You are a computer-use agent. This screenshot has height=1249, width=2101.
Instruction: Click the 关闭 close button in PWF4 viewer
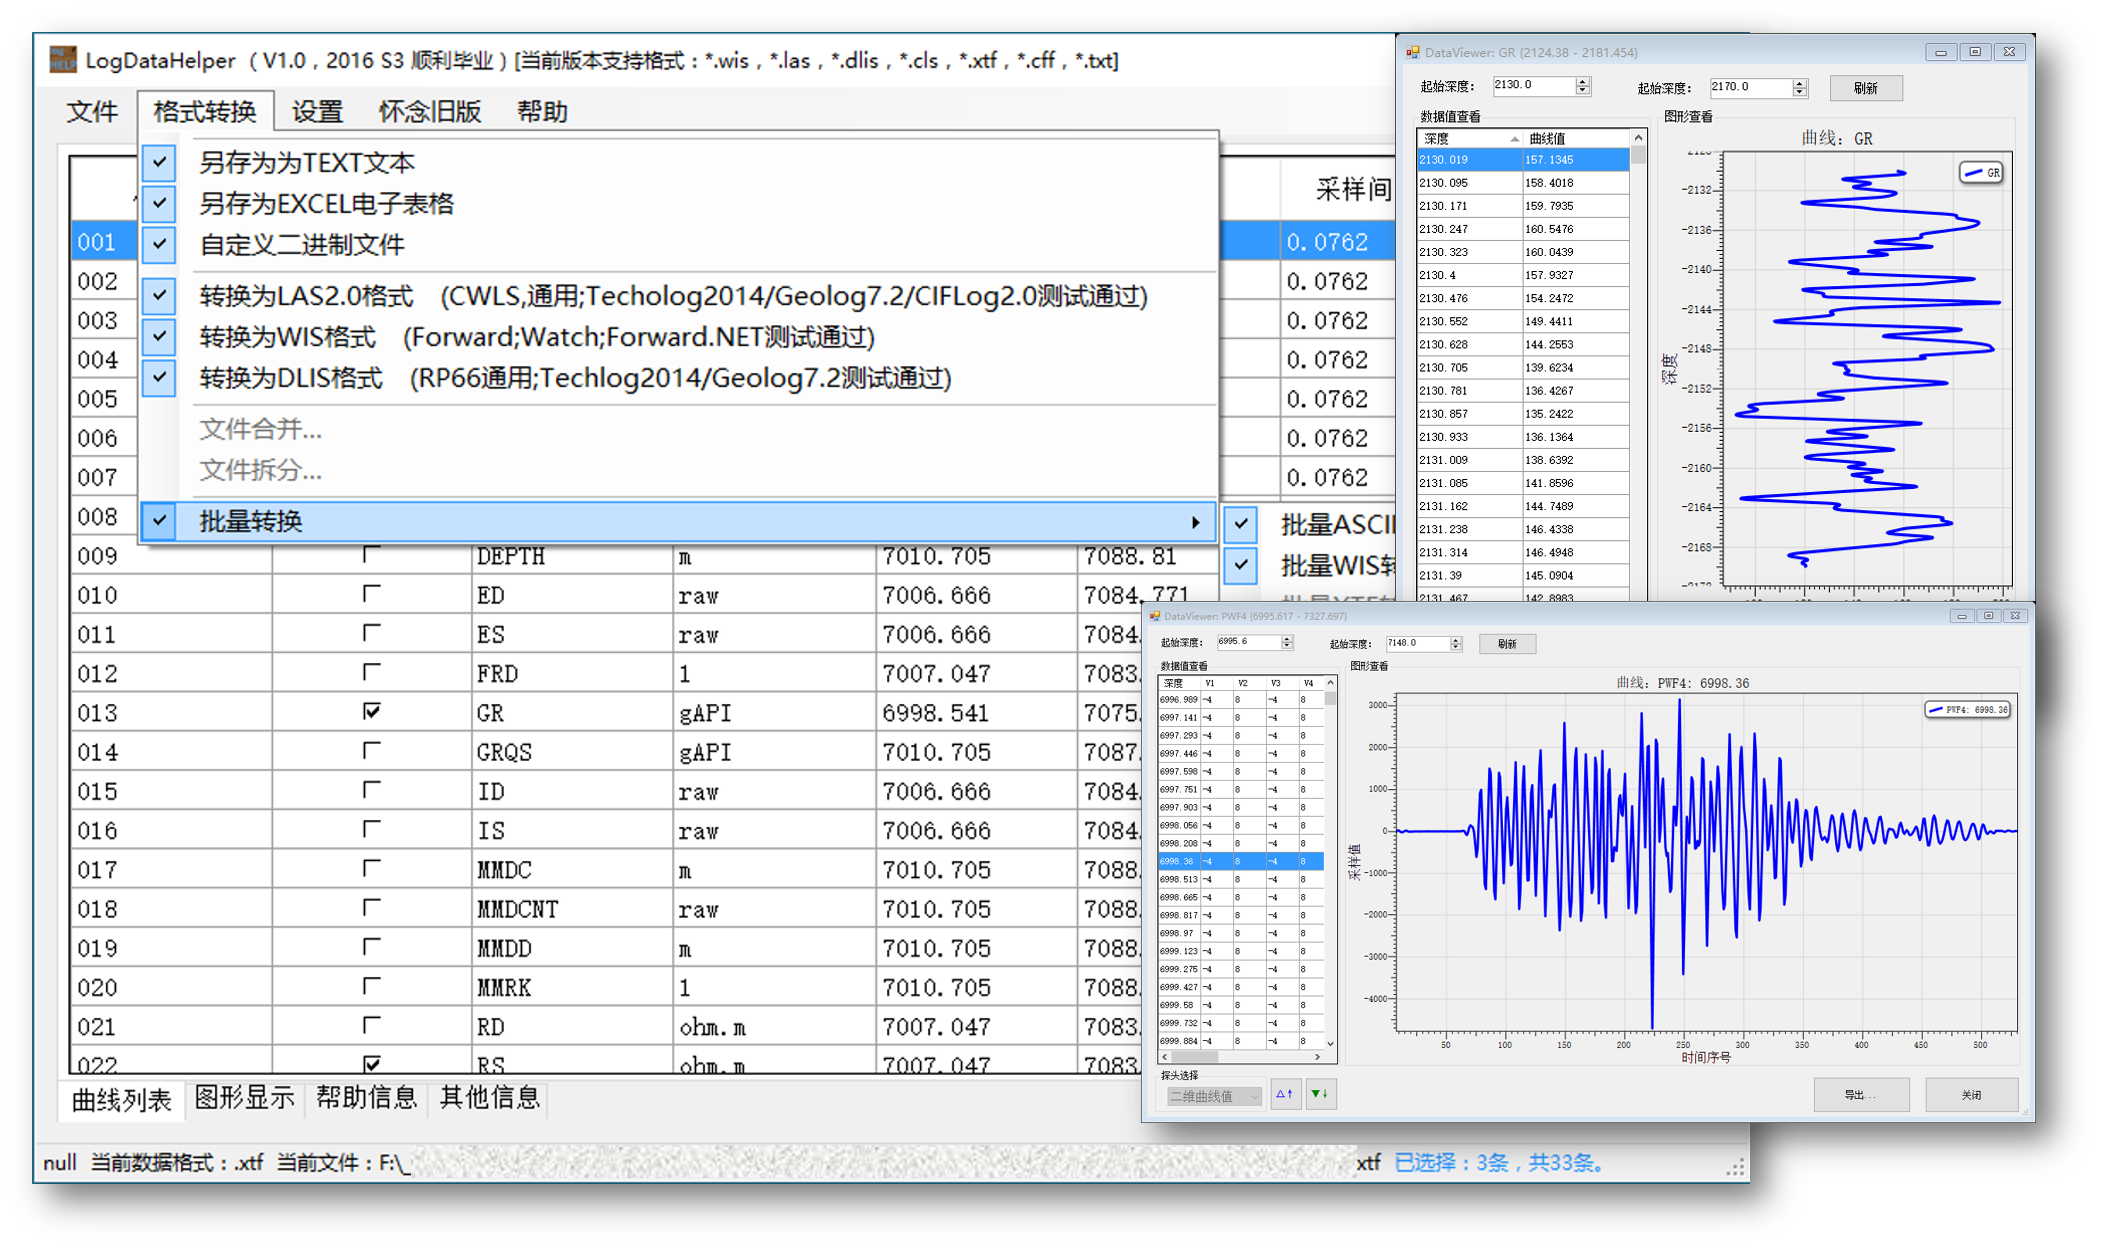click(1971, 1095)
